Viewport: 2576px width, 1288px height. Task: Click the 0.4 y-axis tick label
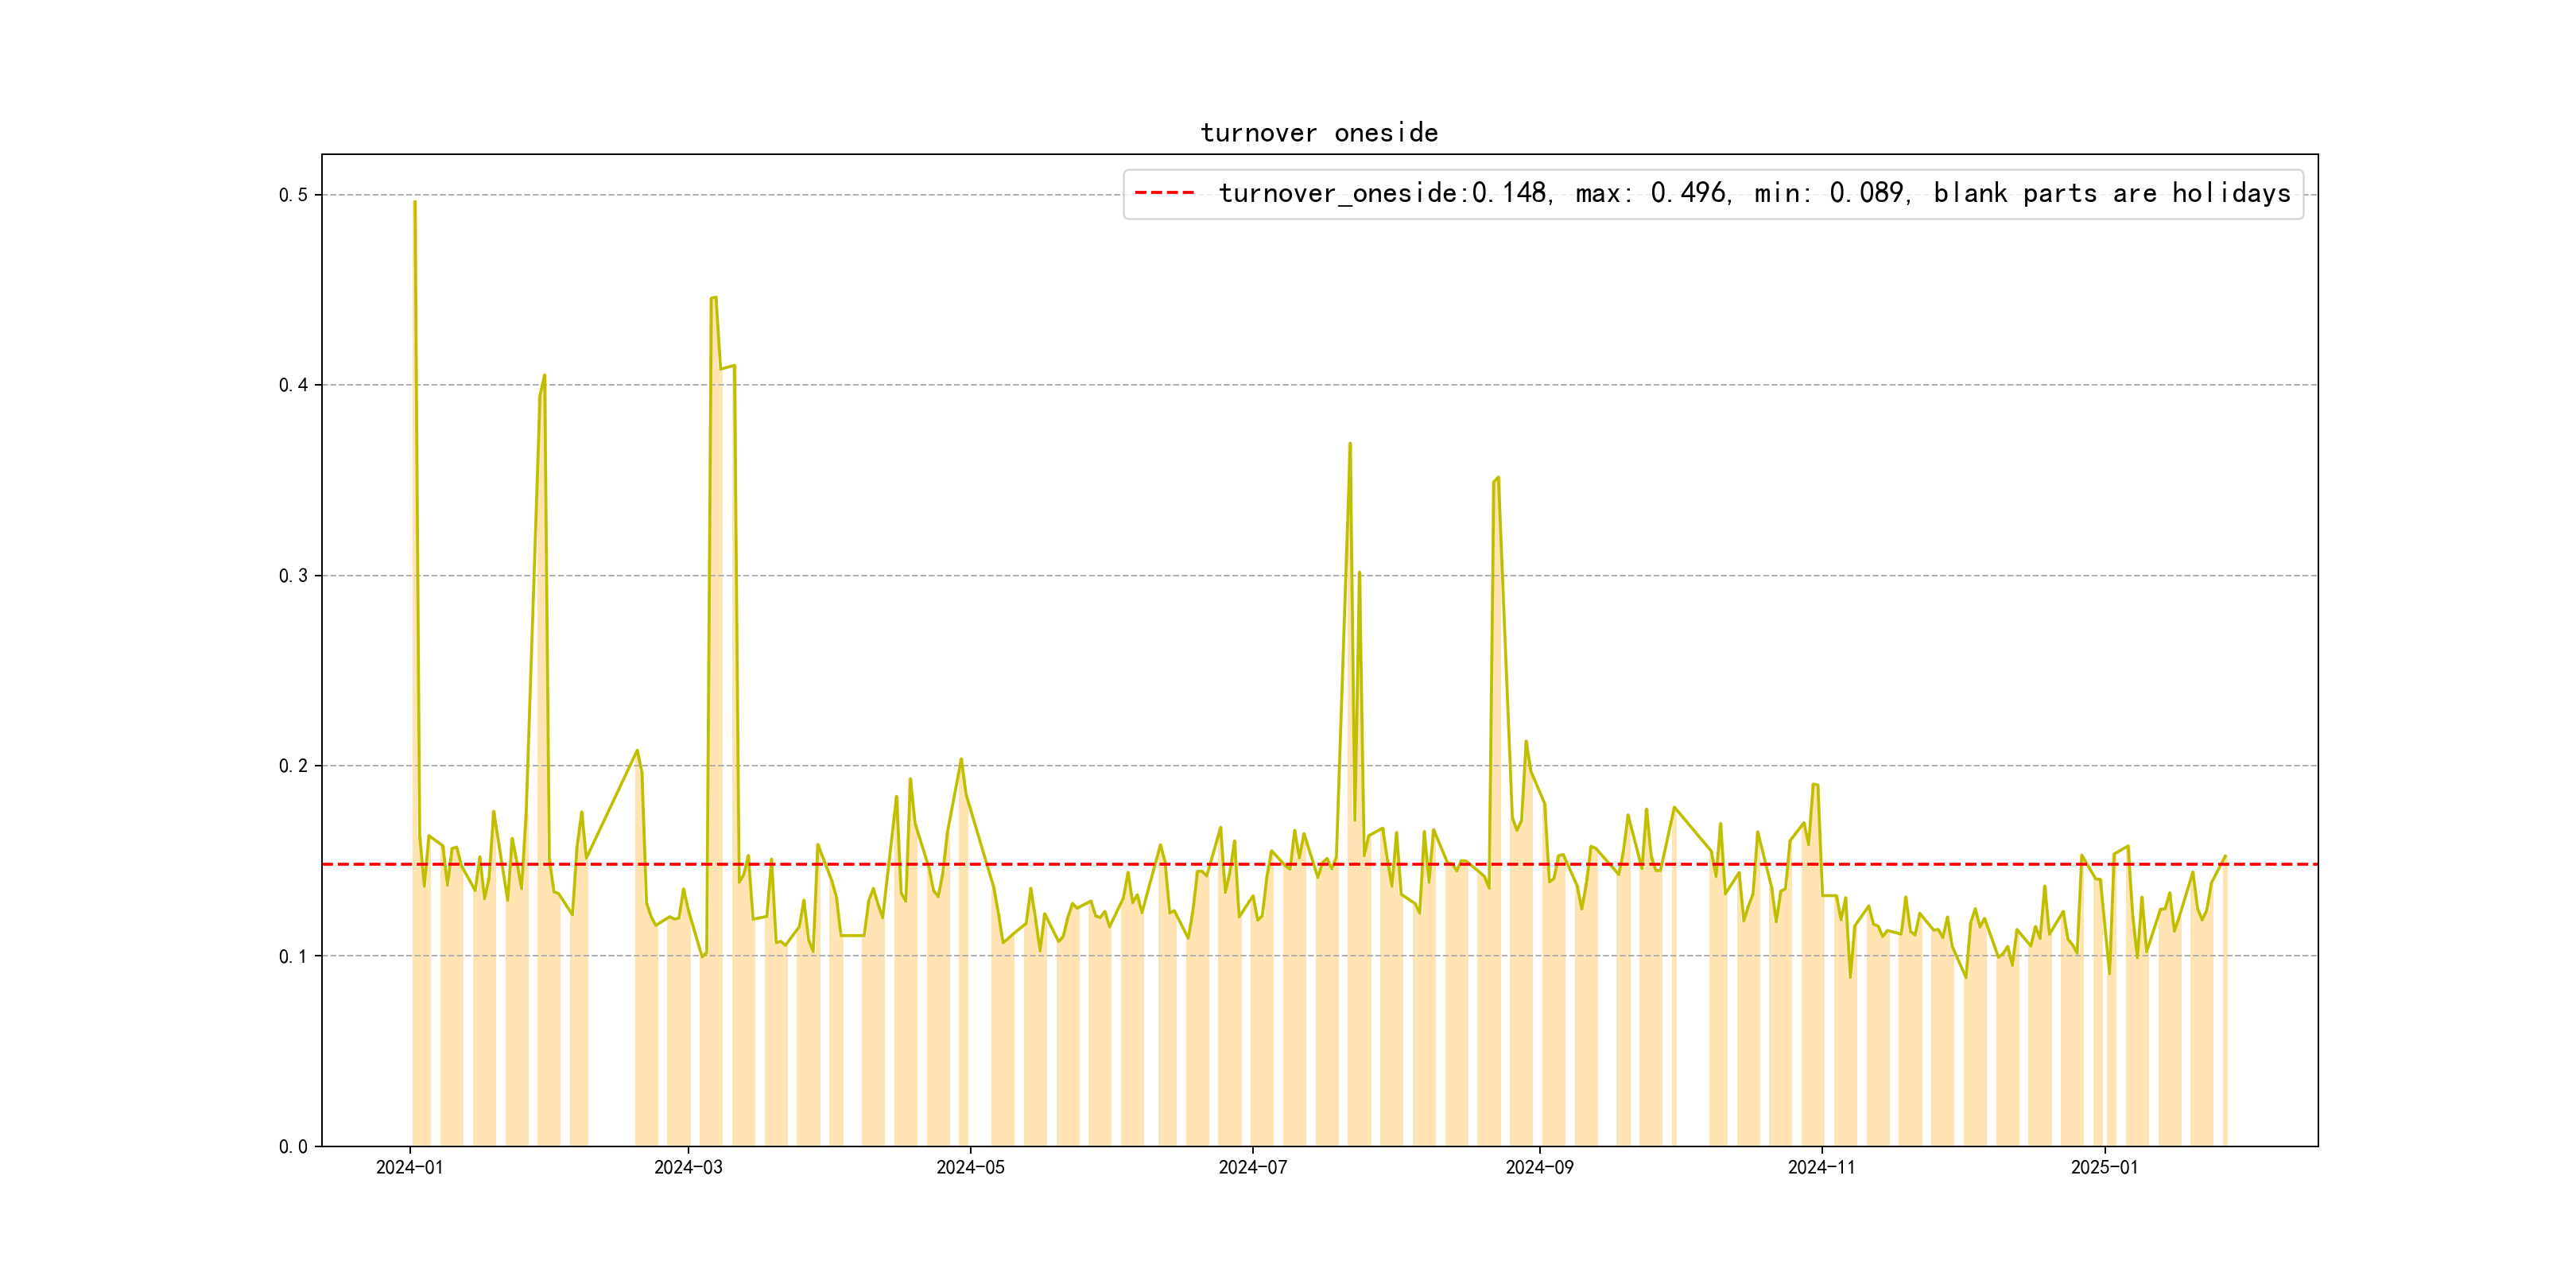pos(293,385)
